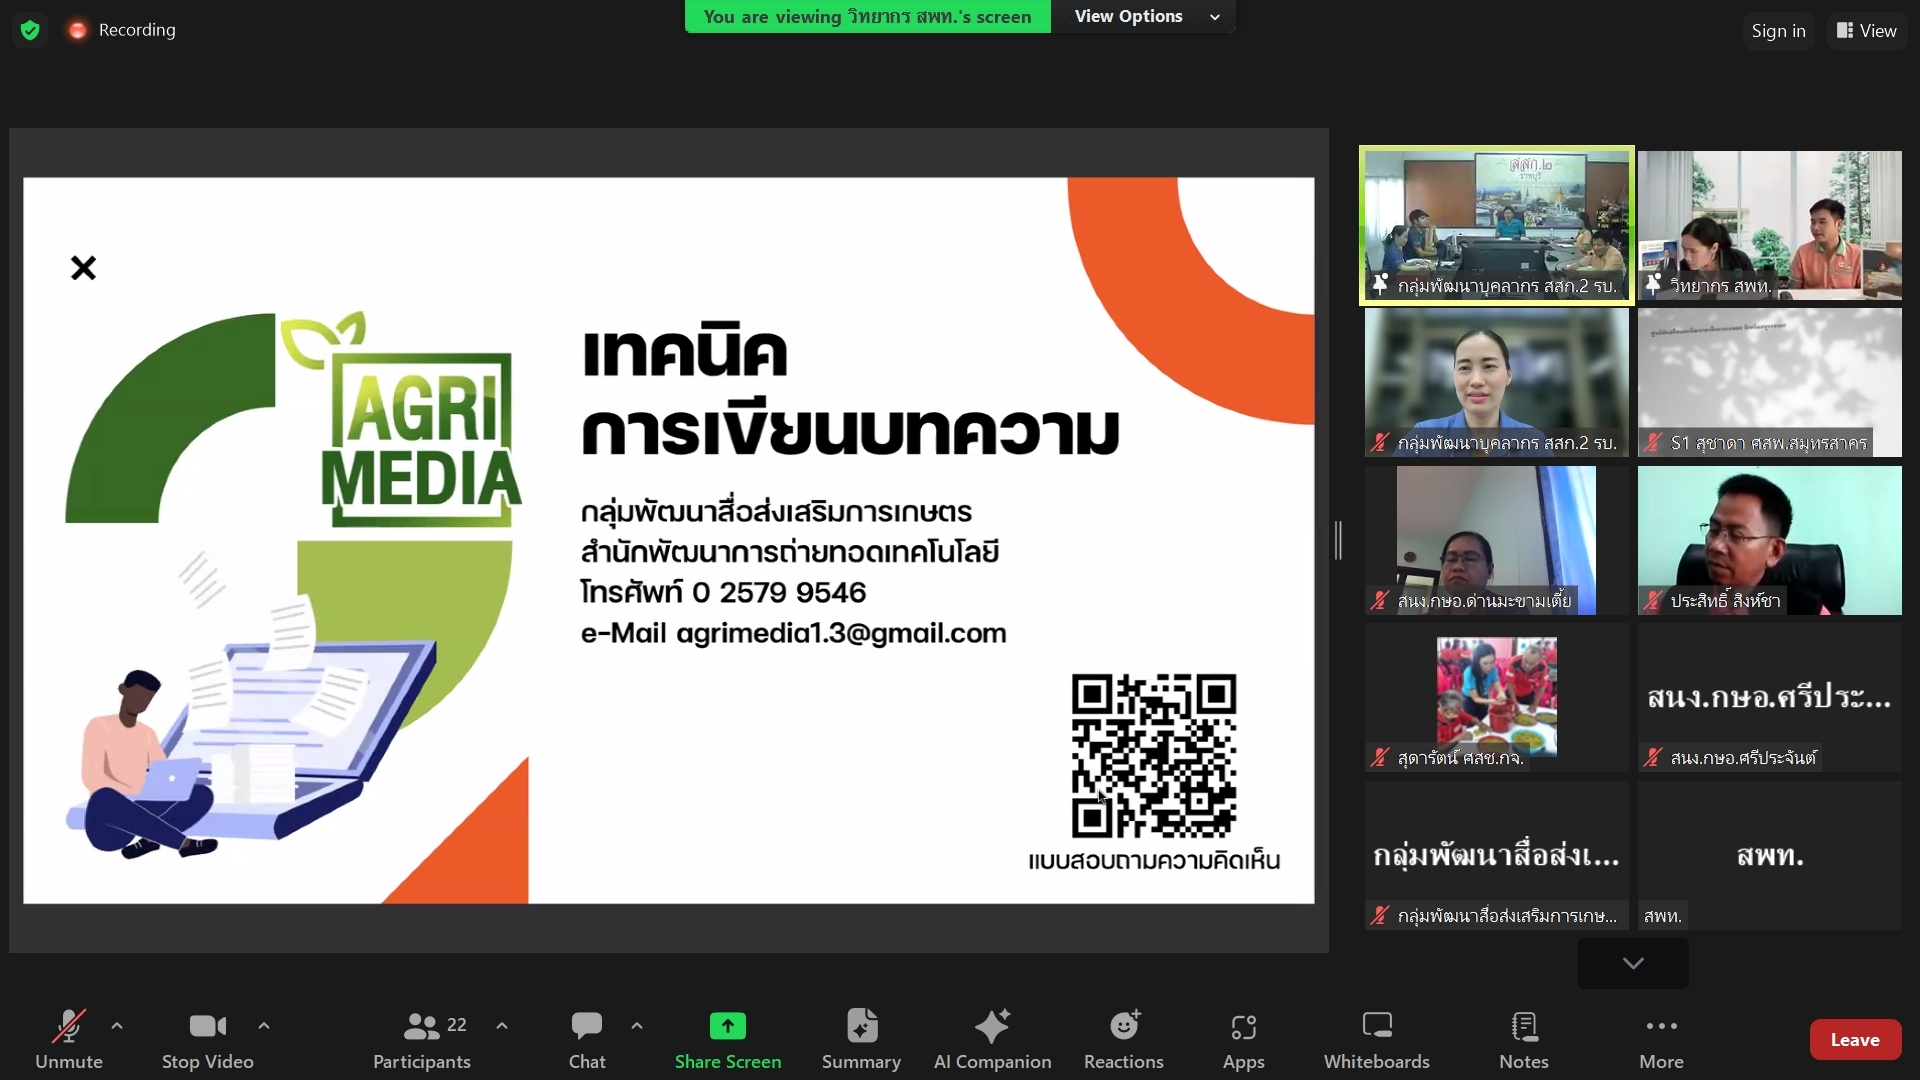Select the ประสิทธิ์ สิงห์ชา video tile
1920x1080 pixels.
pyautogui.click(x=1769, y=540)
